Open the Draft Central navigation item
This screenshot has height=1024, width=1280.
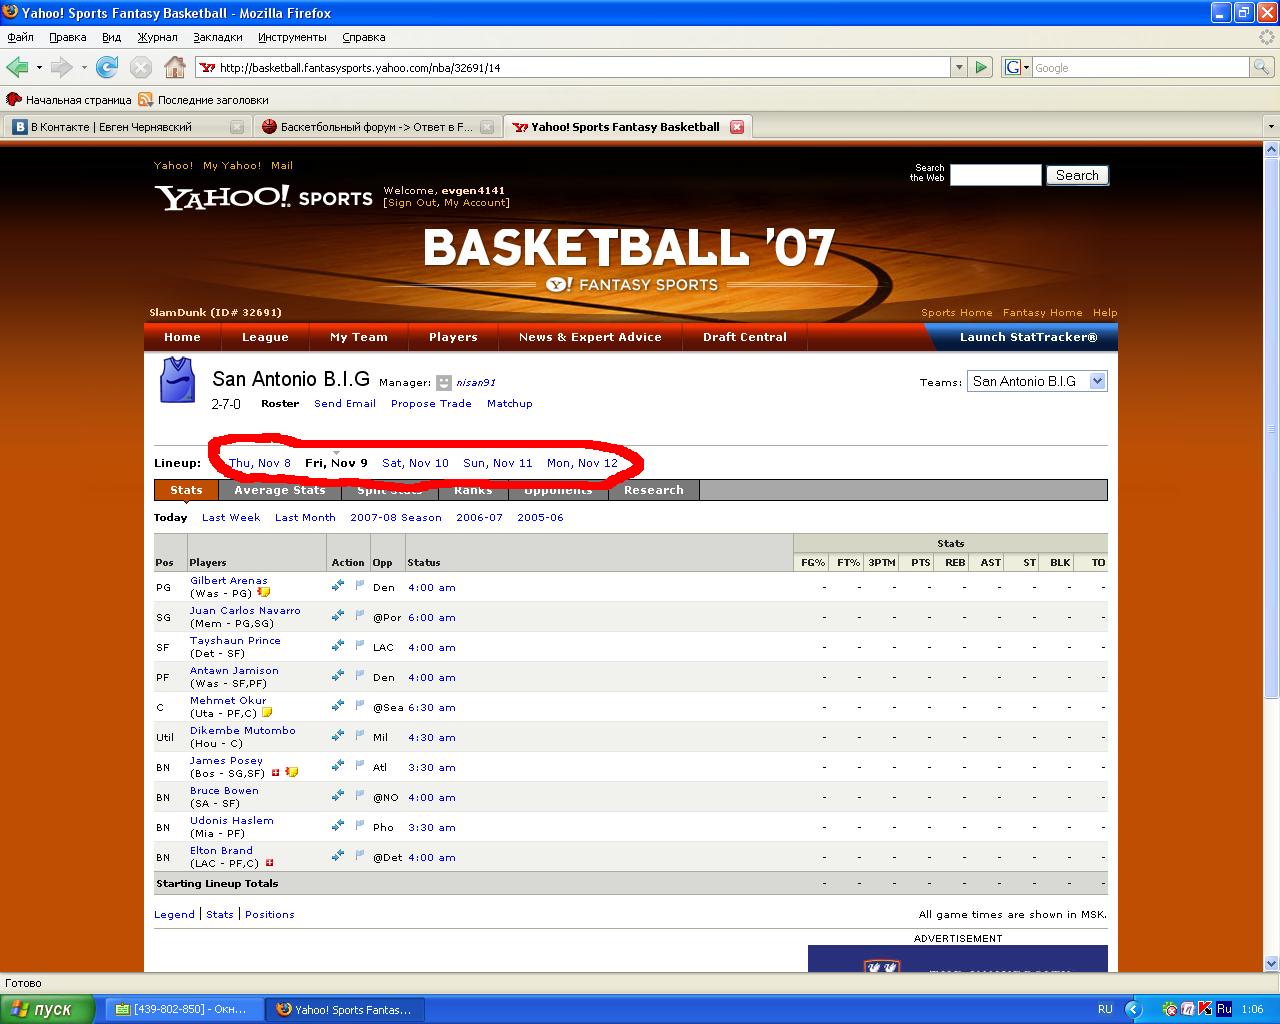745,337
